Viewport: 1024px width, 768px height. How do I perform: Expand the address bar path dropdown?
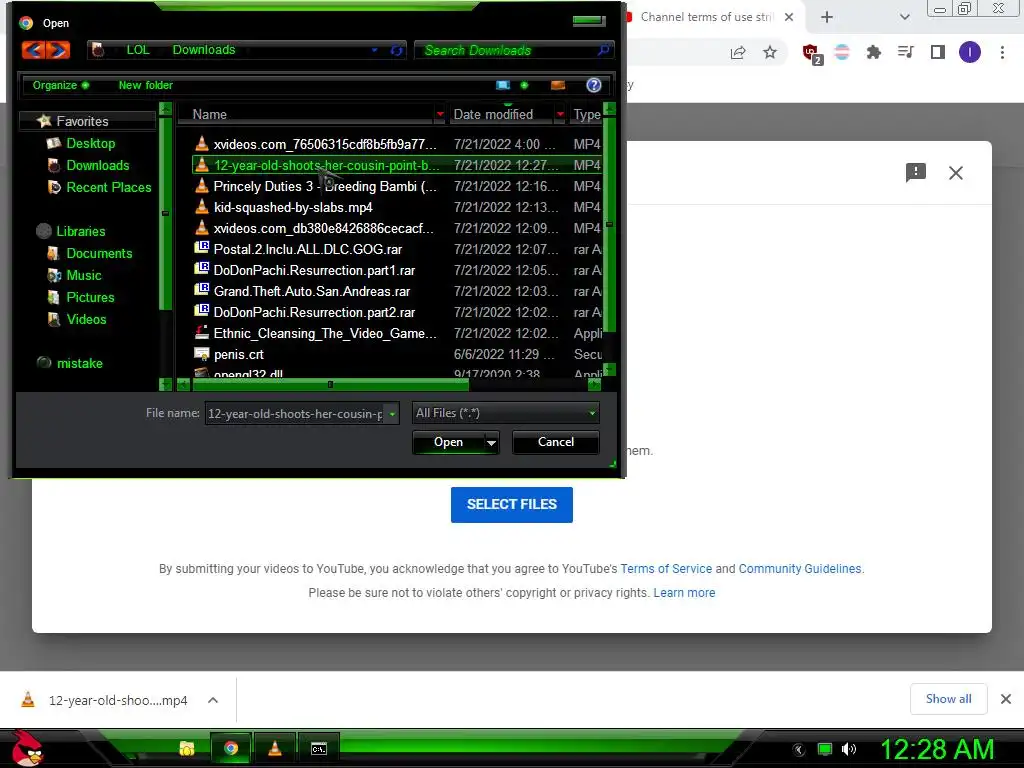point(374,50)
